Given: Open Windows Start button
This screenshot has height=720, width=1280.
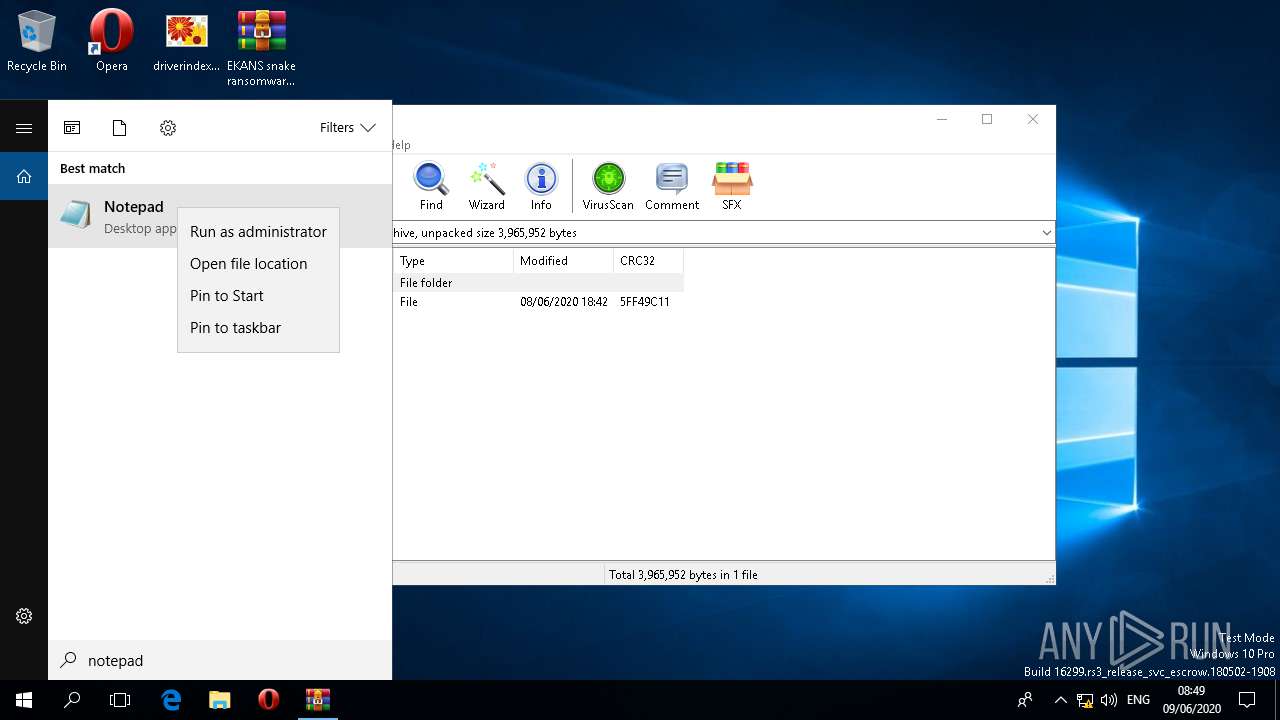Looking at the screenshot, I should (x=24, y=700).
